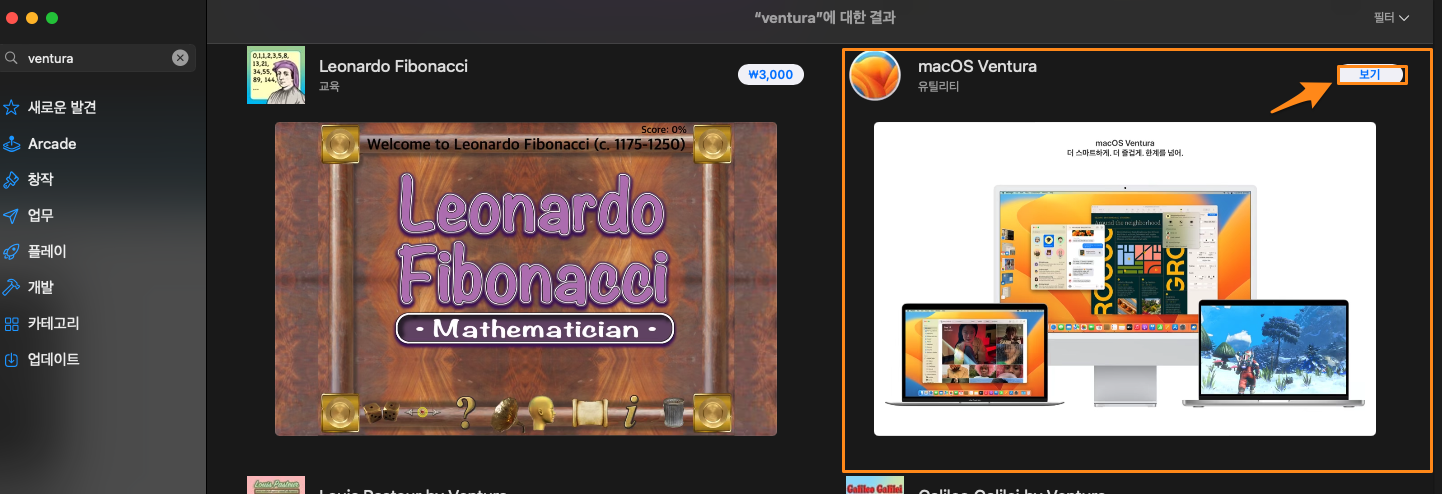Click the star icon beside 새로운 발견
1442x494 pixels.
[11, 107]
